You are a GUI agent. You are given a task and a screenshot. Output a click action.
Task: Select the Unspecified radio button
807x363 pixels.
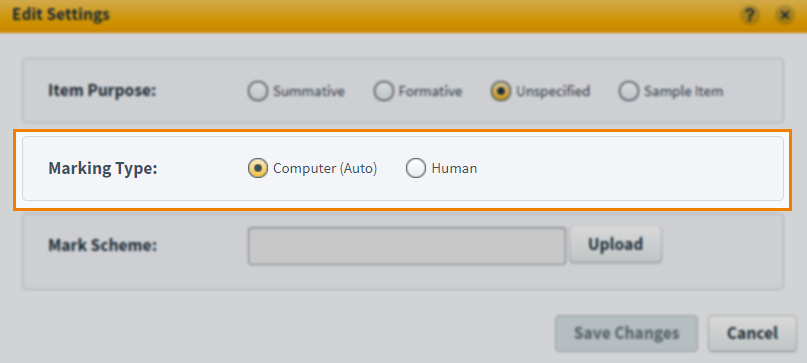(x=501, y=92)
